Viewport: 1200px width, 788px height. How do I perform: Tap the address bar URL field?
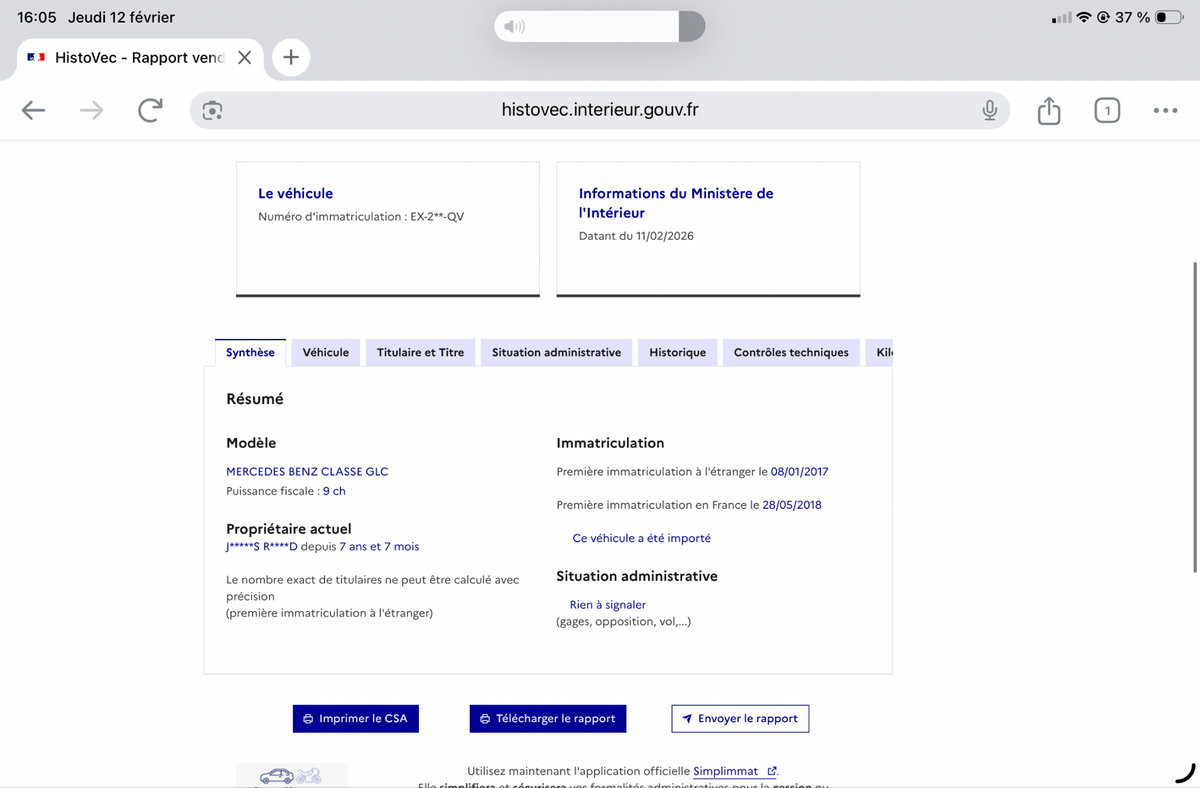[600, 110]
